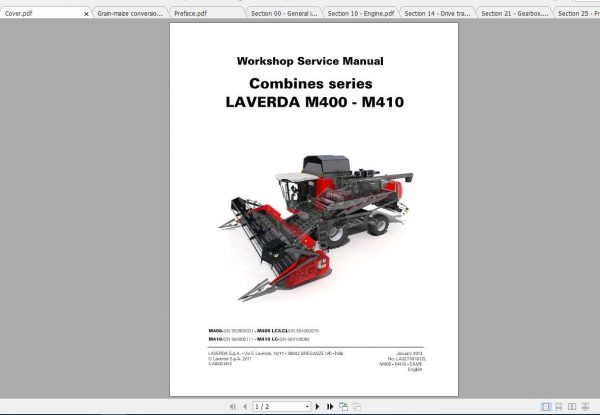Go to the next page
Viewport: 600px width, 415px height.
tap(317, 407)
